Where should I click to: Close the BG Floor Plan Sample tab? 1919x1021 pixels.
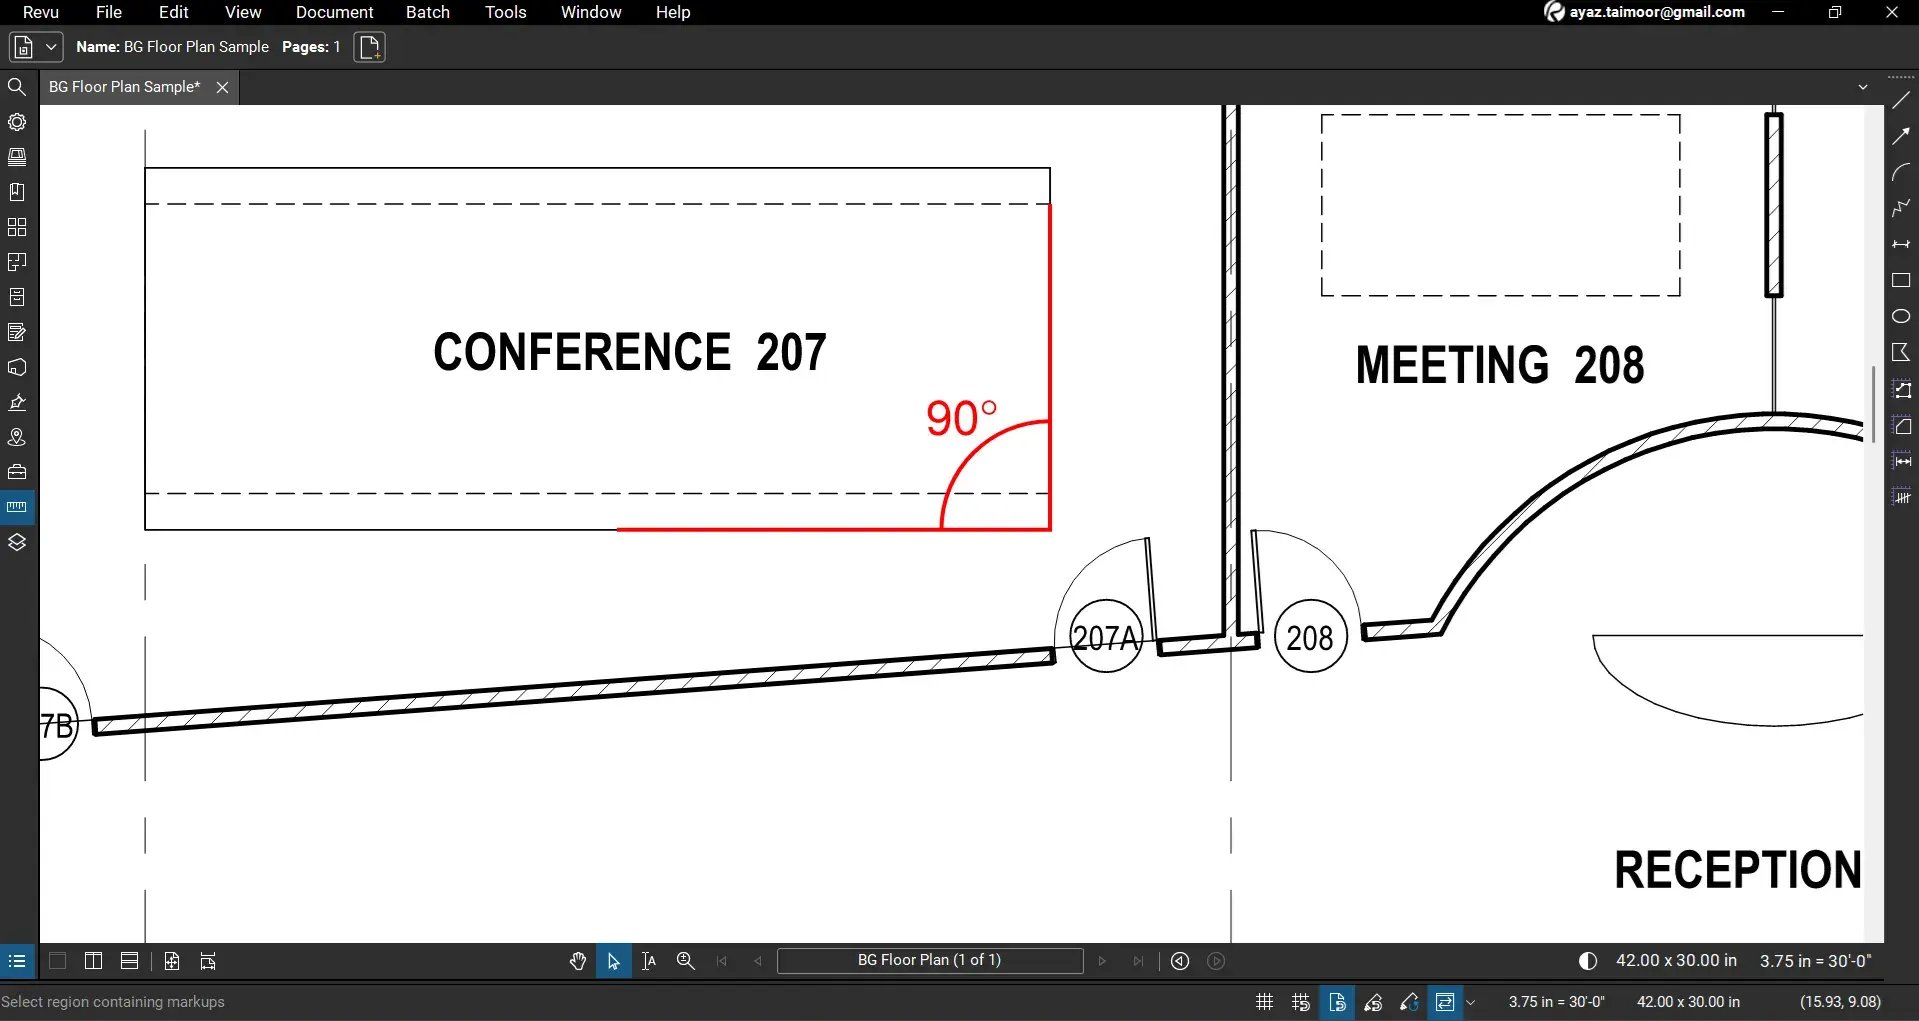coord(222,87)
